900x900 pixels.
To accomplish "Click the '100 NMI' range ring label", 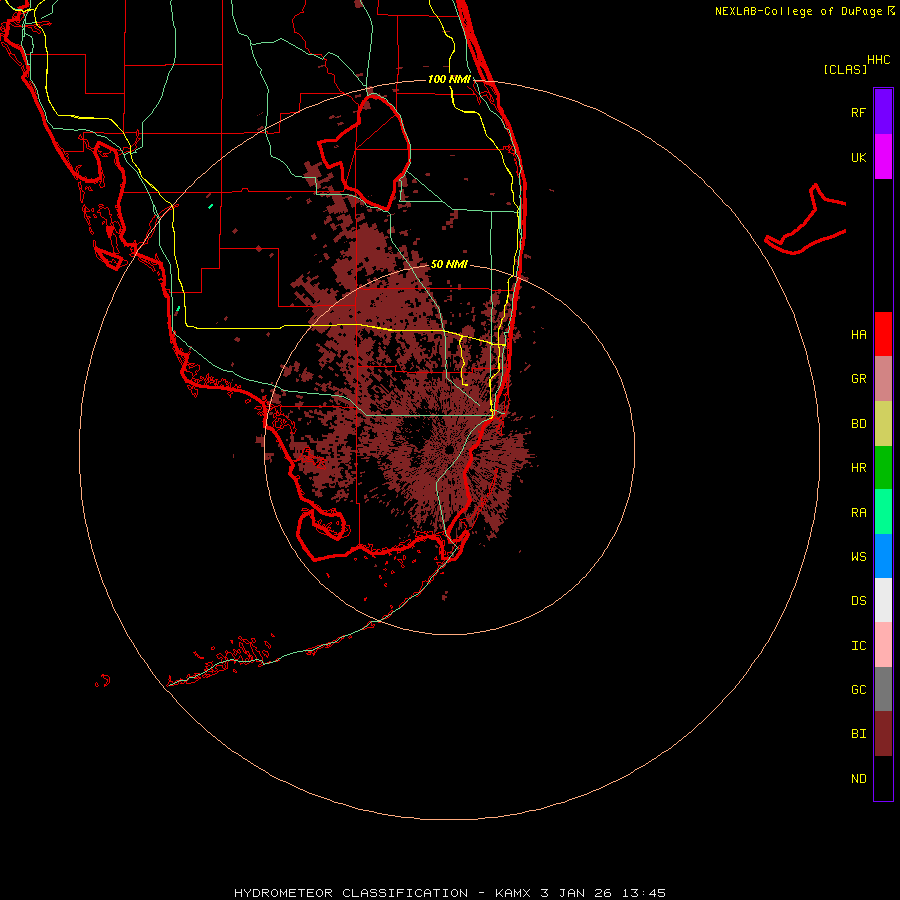I will click(x=449, y=79).
